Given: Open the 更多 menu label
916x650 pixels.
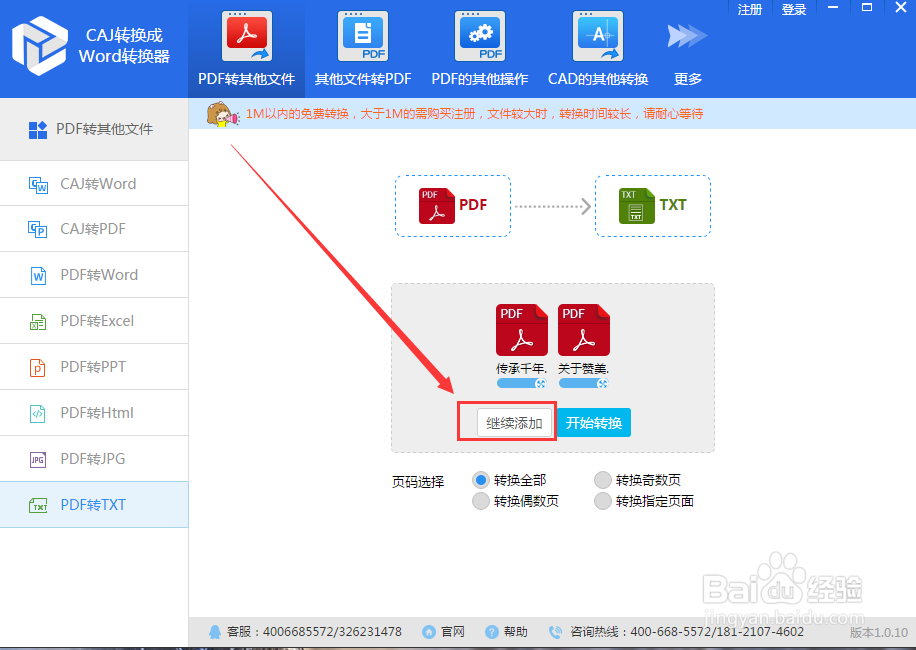Looking at the screenshot, I should pos(688,79).
